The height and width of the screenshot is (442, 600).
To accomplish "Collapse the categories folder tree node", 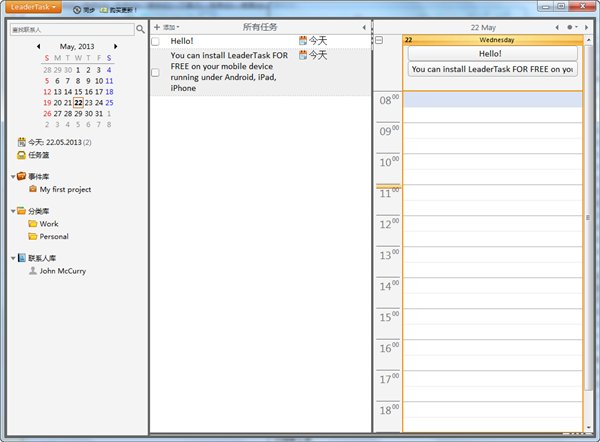I will coord(12,211).
